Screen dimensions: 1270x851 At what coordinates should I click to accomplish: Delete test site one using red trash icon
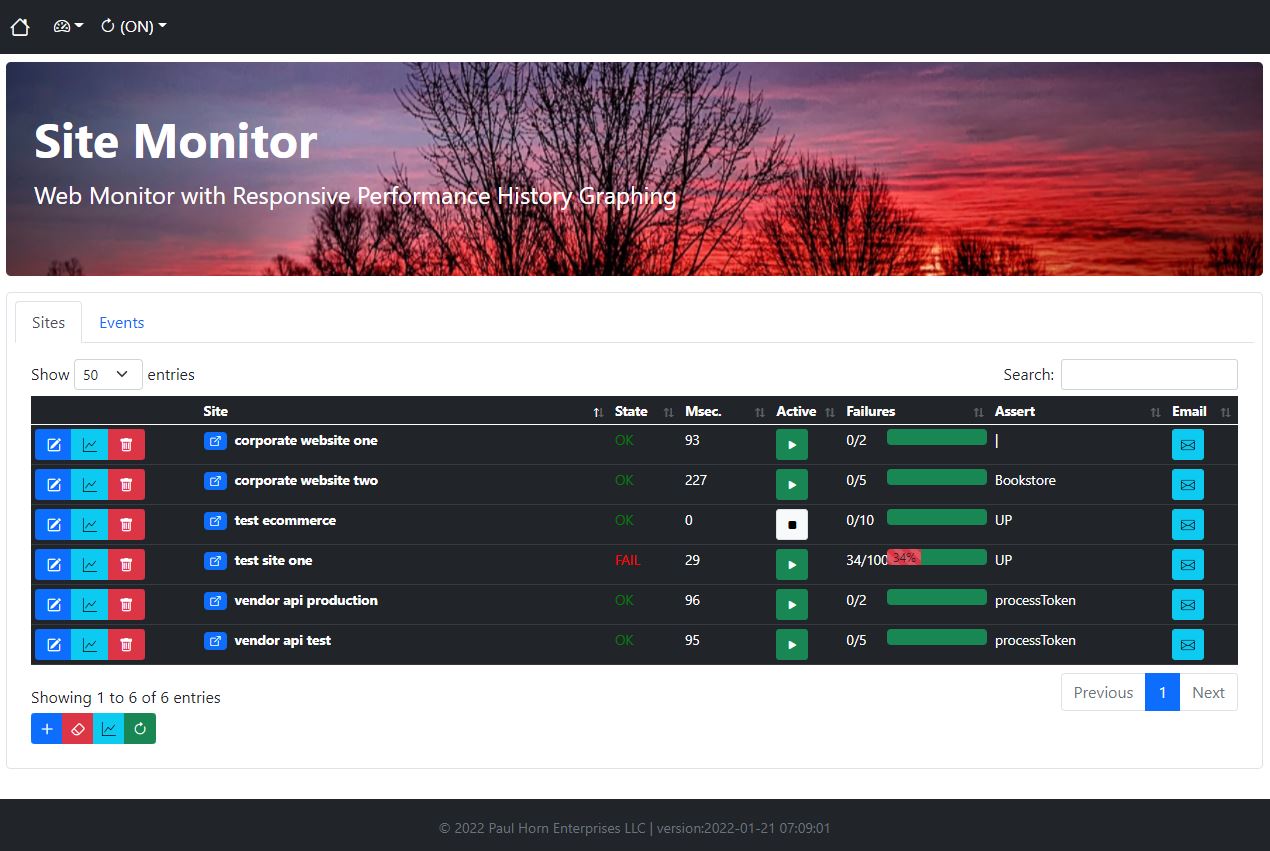coord(127,564)
